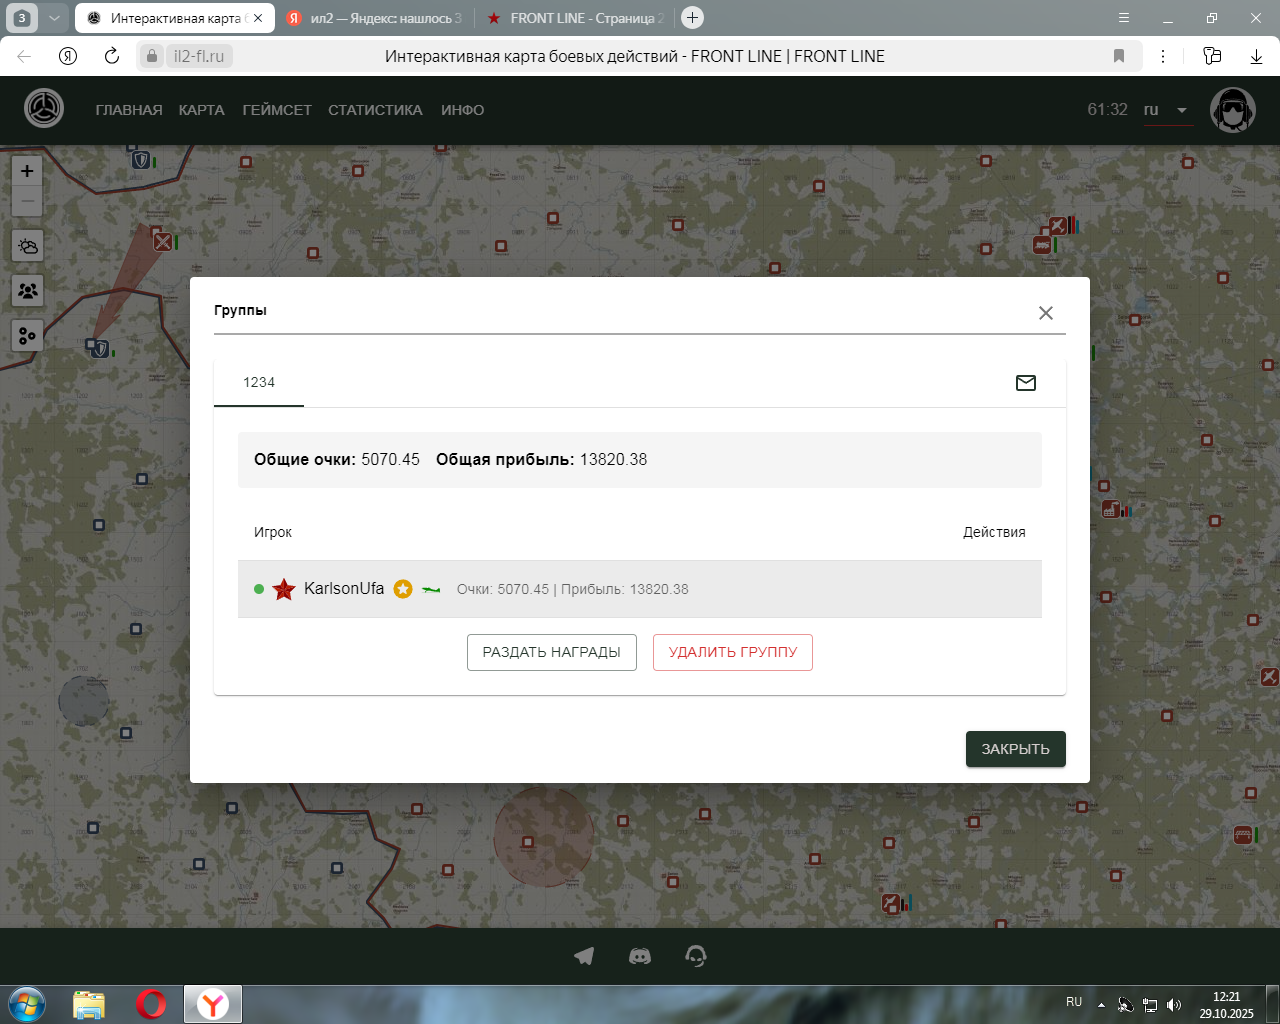
Task: Click the il2-fl.ru address field
Action: [199, 56]
